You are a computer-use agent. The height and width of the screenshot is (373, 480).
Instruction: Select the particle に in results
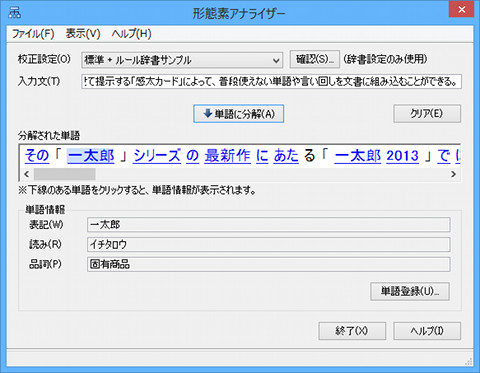[x=262, y=156]
